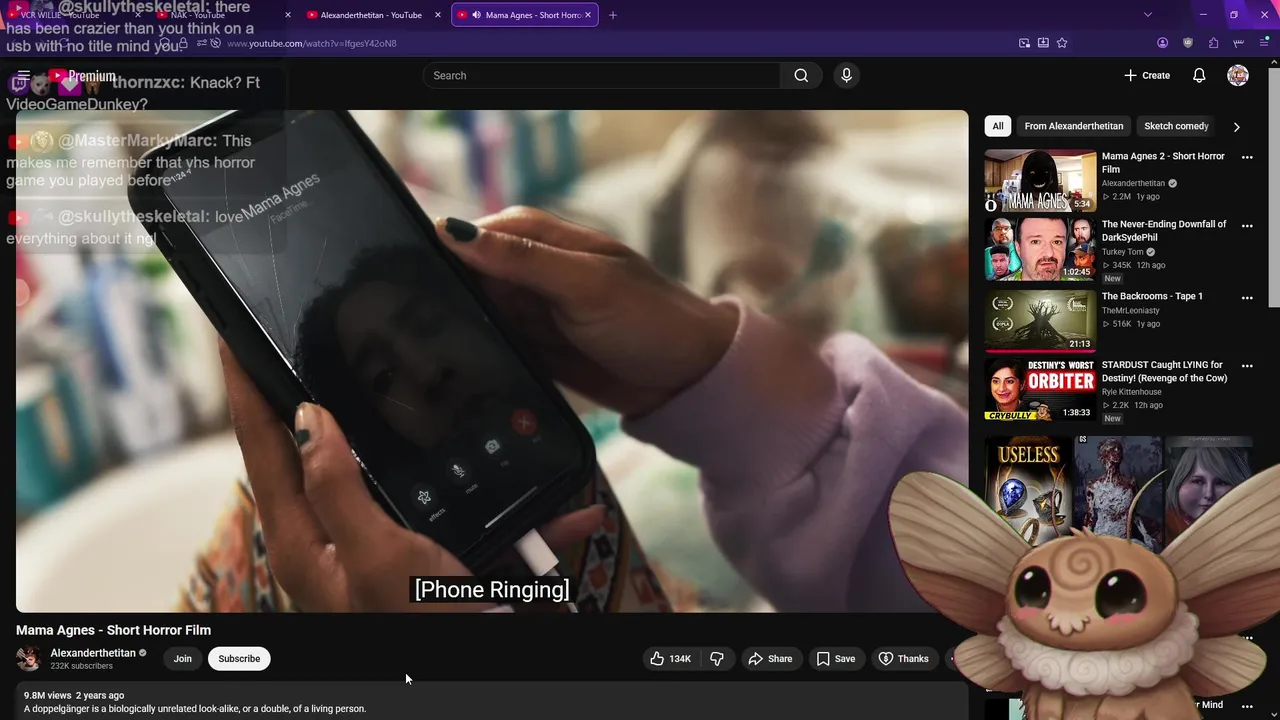Save the video to a playlist

point(835,658)
